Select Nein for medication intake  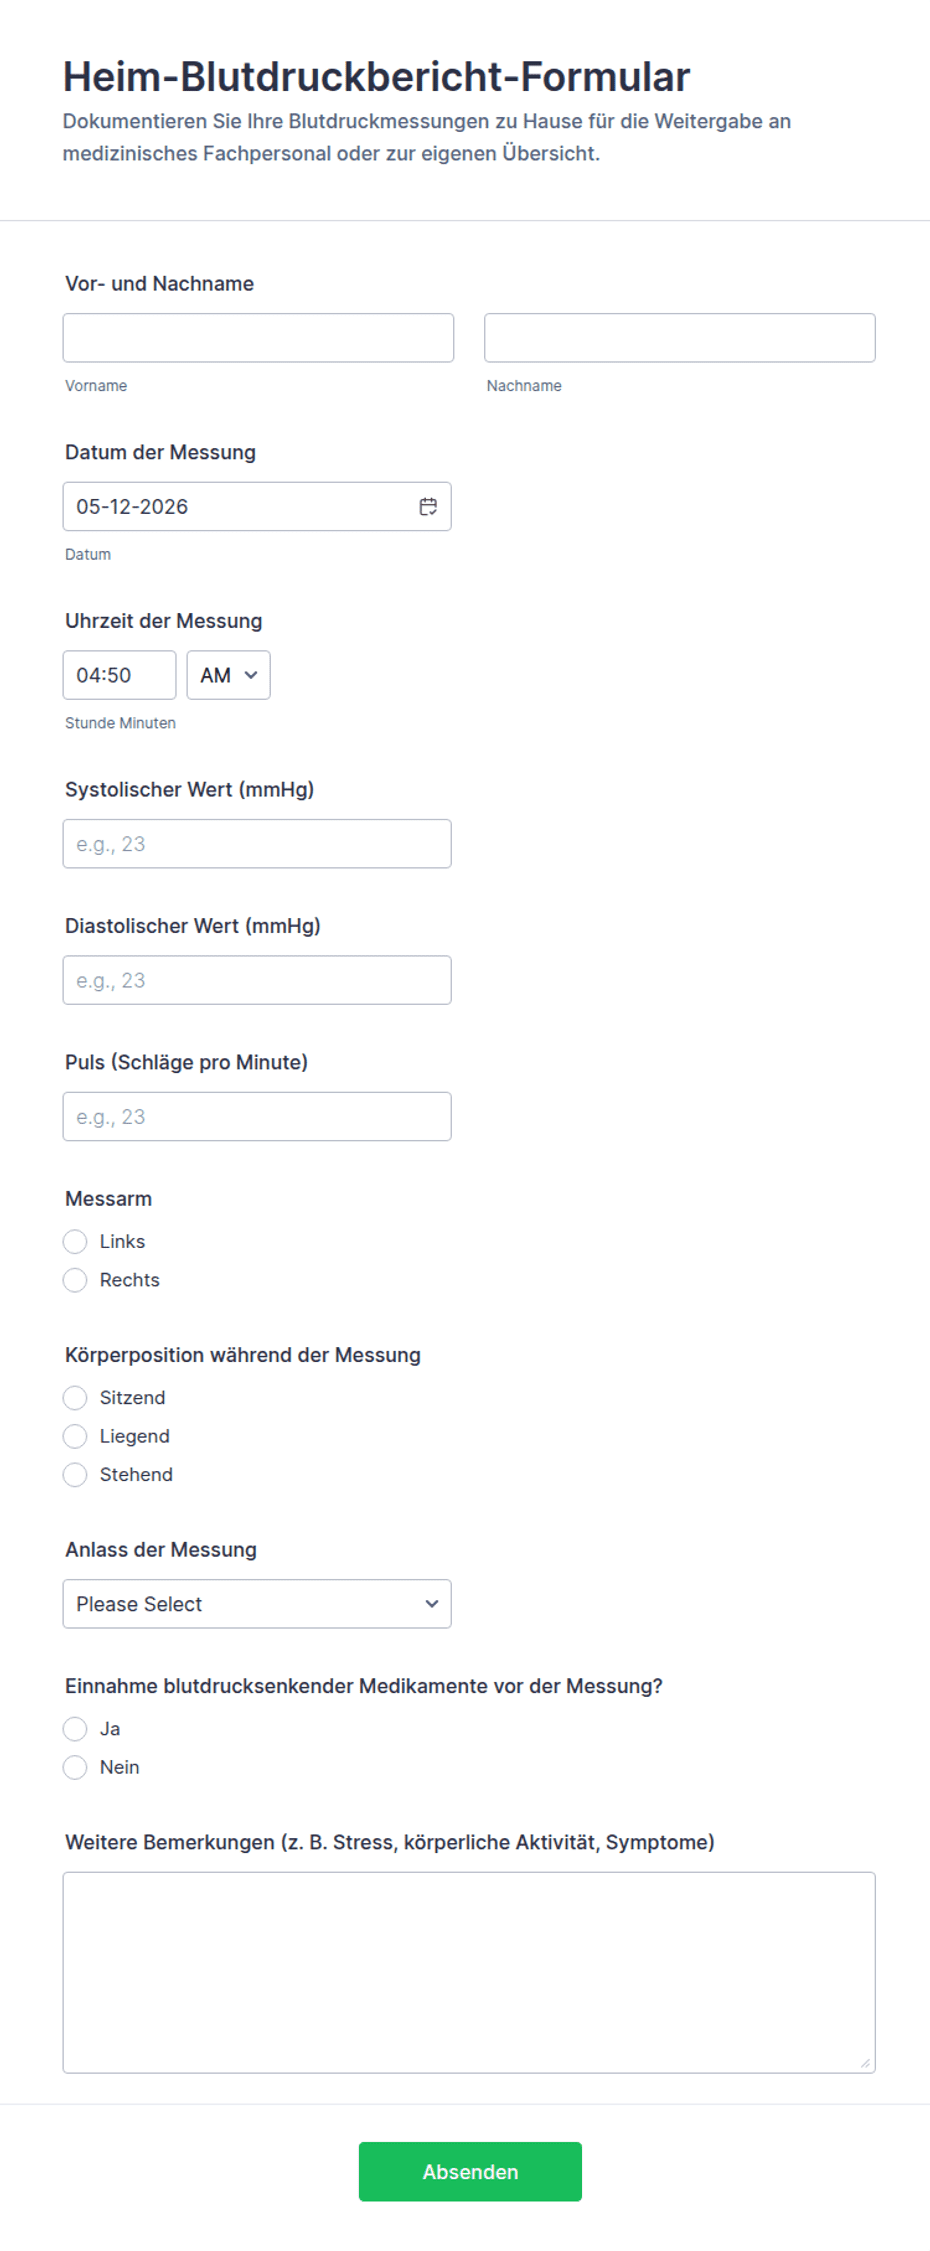75,1767
